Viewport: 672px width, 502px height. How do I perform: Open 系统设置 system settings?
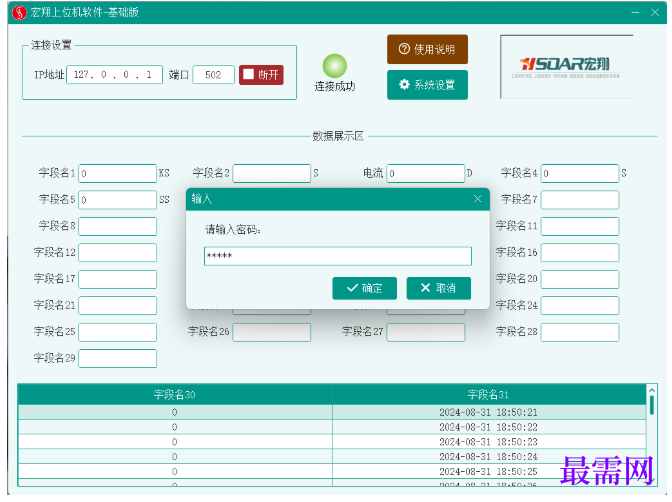coord(427,85)
